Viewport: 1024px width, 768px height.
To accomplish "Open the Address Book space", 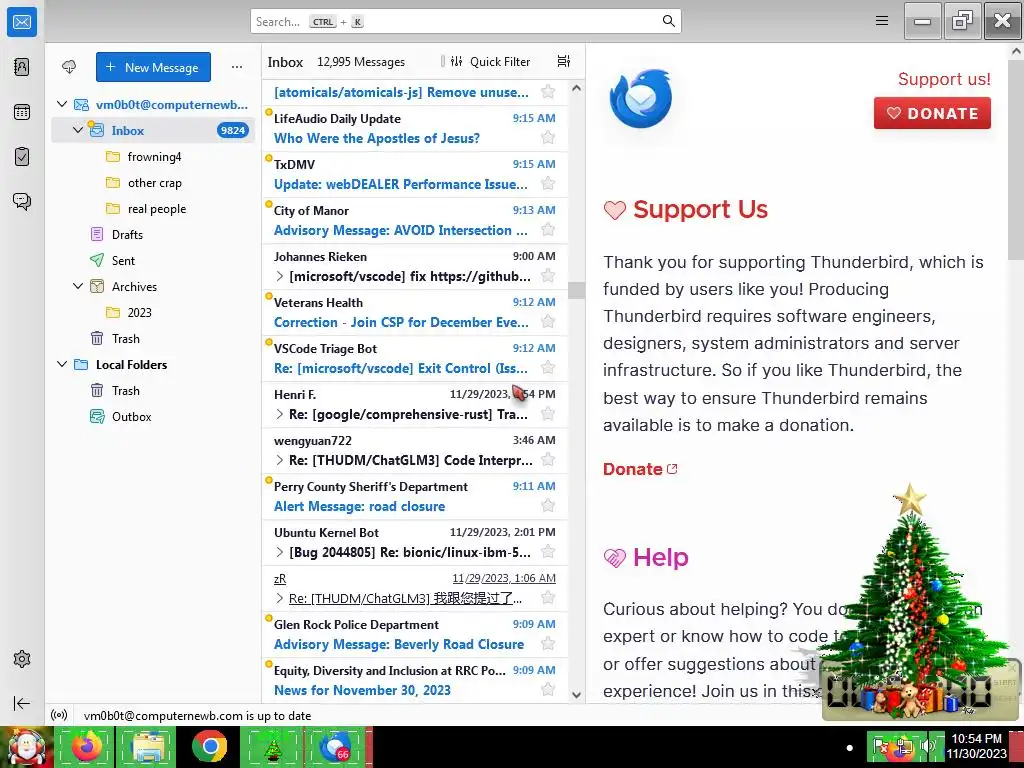I will (x=22, y=67).
